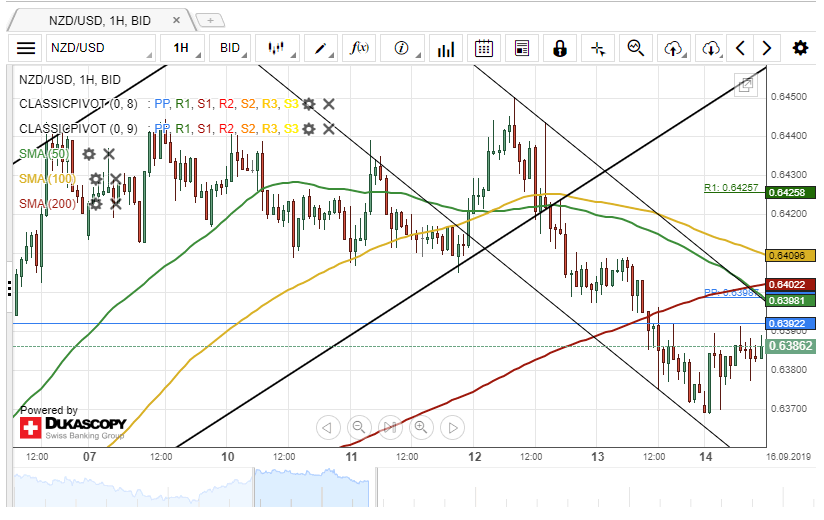Screen dimensions: 824x520
Task: Switch to the NZD/USD, 1H, BID tab
Action: (x=100, y=19)
